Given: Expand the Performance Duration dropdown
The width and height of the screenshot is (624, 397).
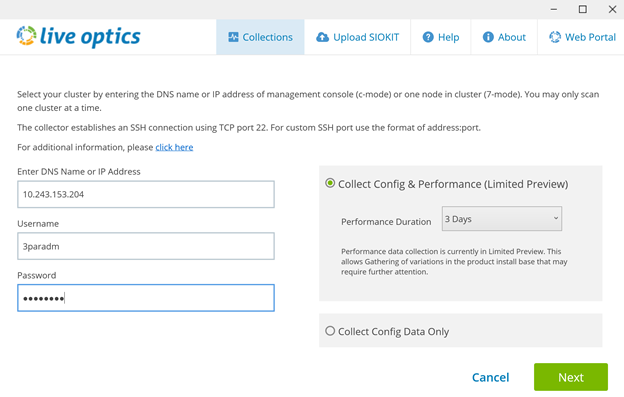Looking at the screenshot, I should coord(502,218).
